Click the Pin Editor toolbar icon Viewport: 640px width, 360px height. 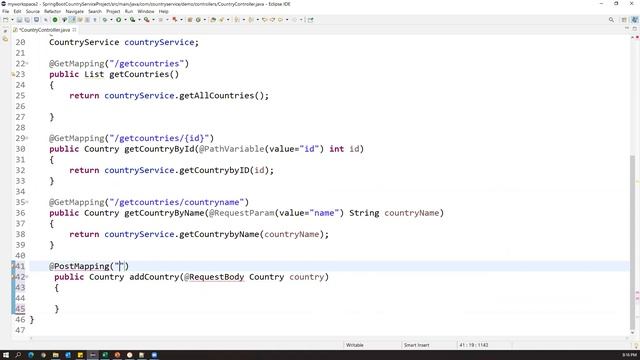[311, 20]
